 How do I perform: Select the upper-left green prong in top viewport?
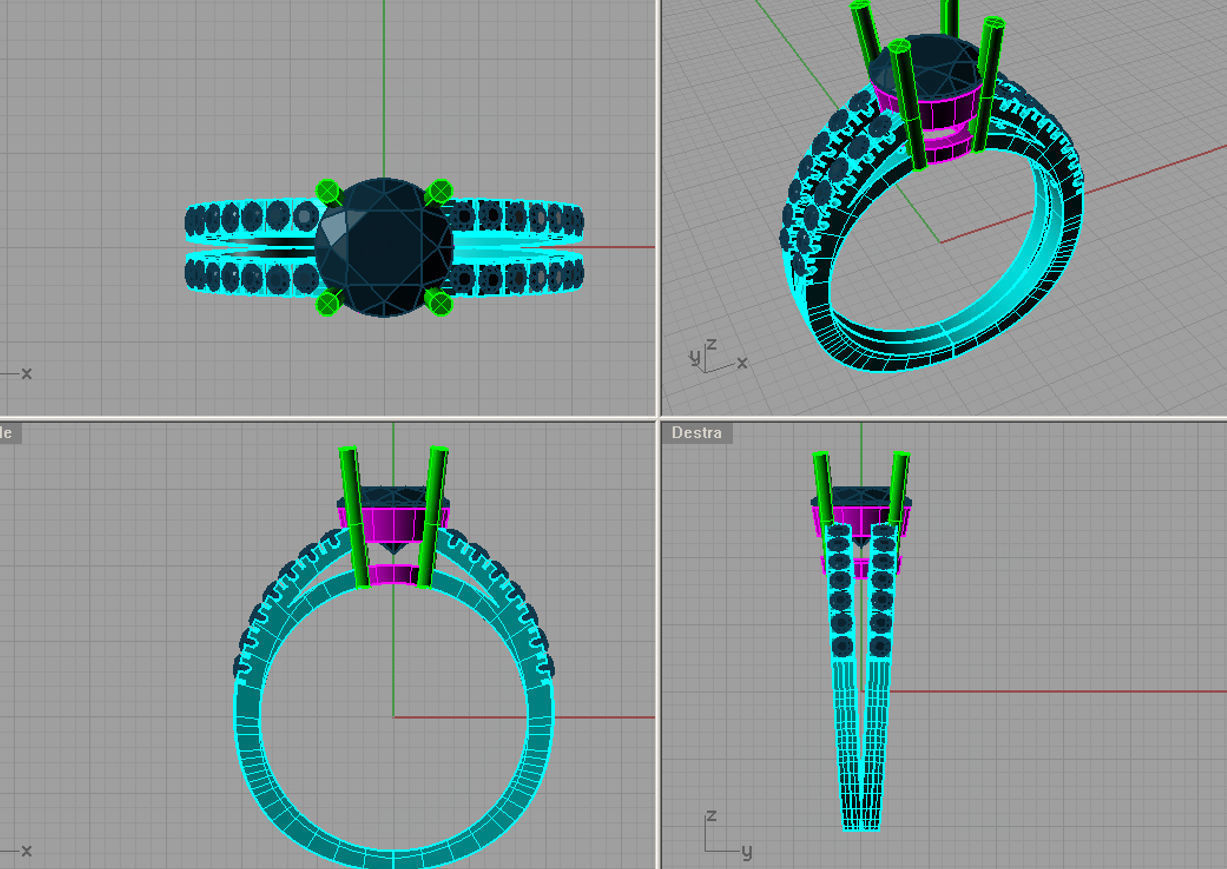click(x=327, y=192)
